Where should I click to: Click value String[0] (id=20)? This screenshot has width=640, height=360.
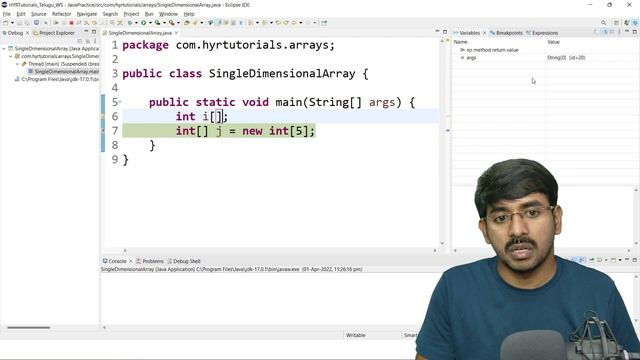566,58
